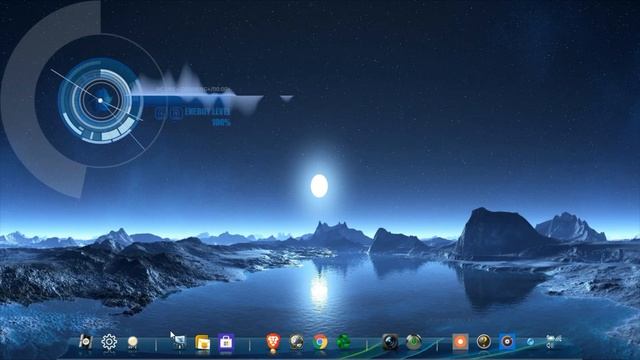Click the green recycle bin icon
This screenshot has height=360, width=640.
click(343, 342)
